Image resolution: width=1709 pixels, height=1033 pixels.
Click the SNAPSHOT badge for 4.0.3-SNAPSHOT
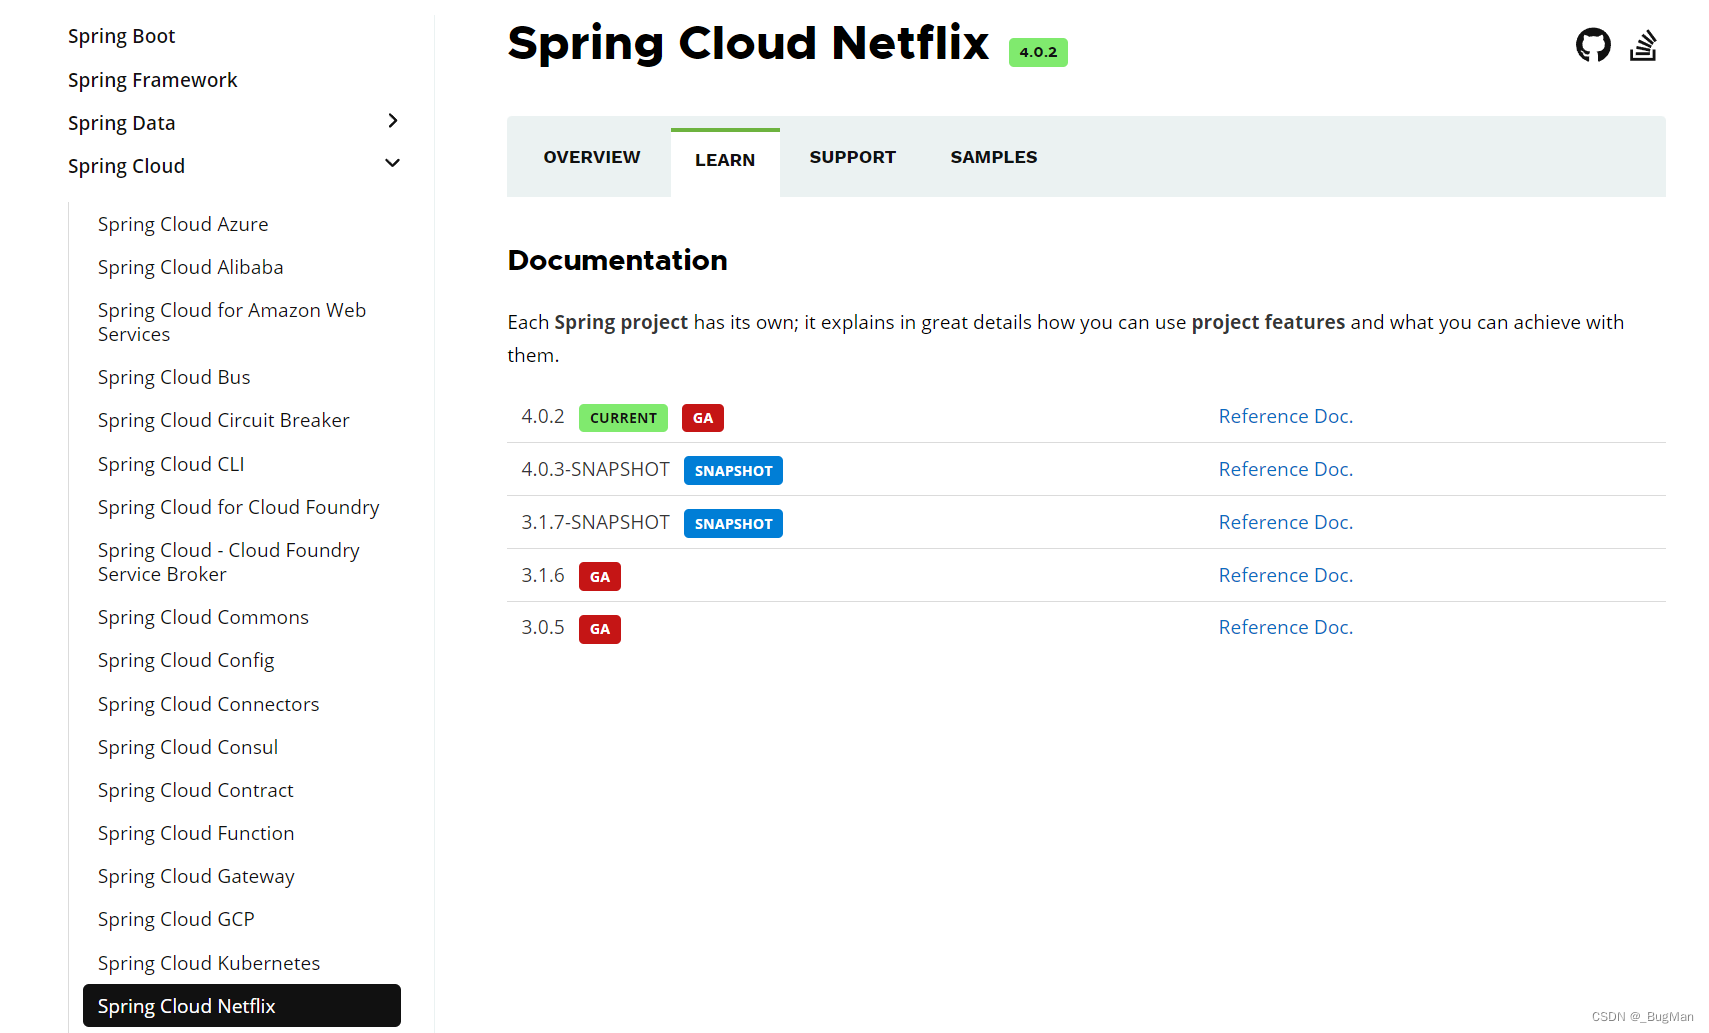click(x=733, y=471)
